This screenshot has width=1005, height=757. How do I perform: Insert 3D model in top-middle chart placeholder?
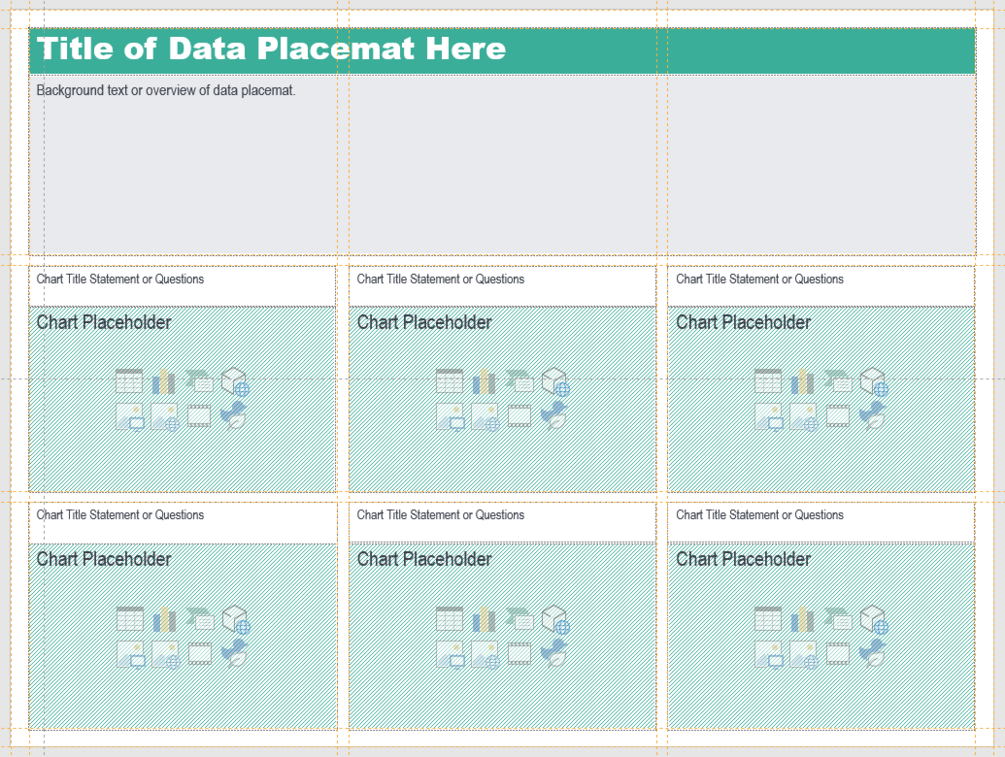[555, 381]
